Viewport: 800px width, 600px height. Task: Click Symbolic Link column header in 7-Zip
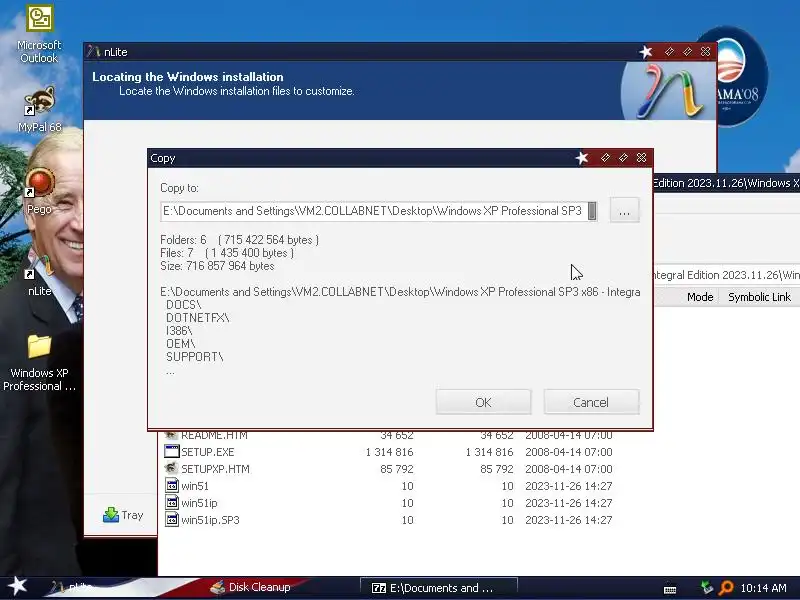(759, 297)
